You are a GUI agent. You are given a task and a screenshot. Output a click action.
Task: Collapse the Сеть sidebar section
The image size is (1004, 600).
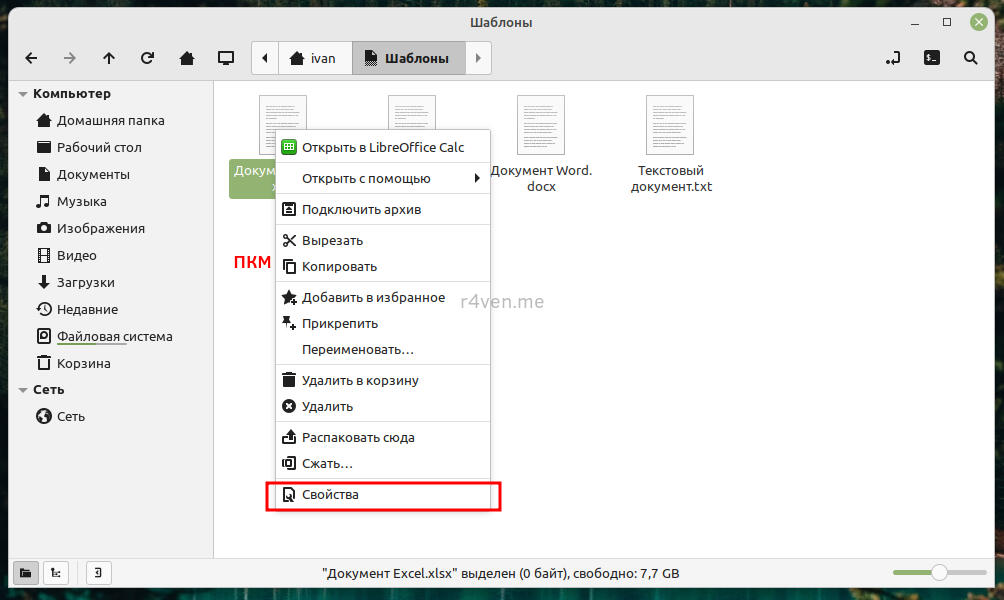point(23,390)
